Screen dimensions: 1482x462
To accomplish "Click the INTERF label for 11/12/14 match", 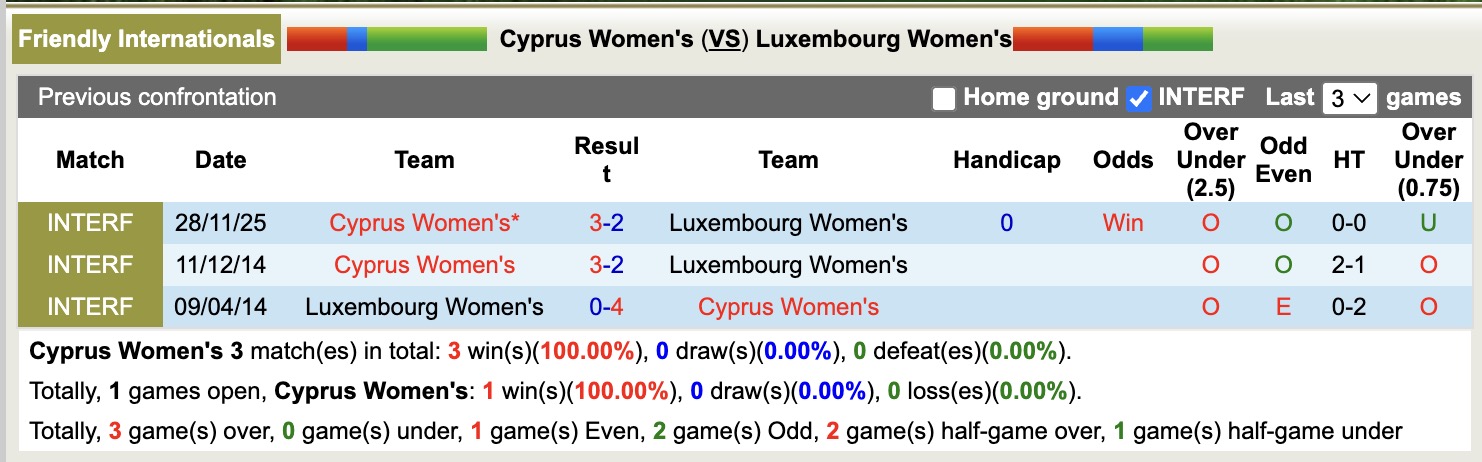I will pyautogui.click(x=90, y=265).
